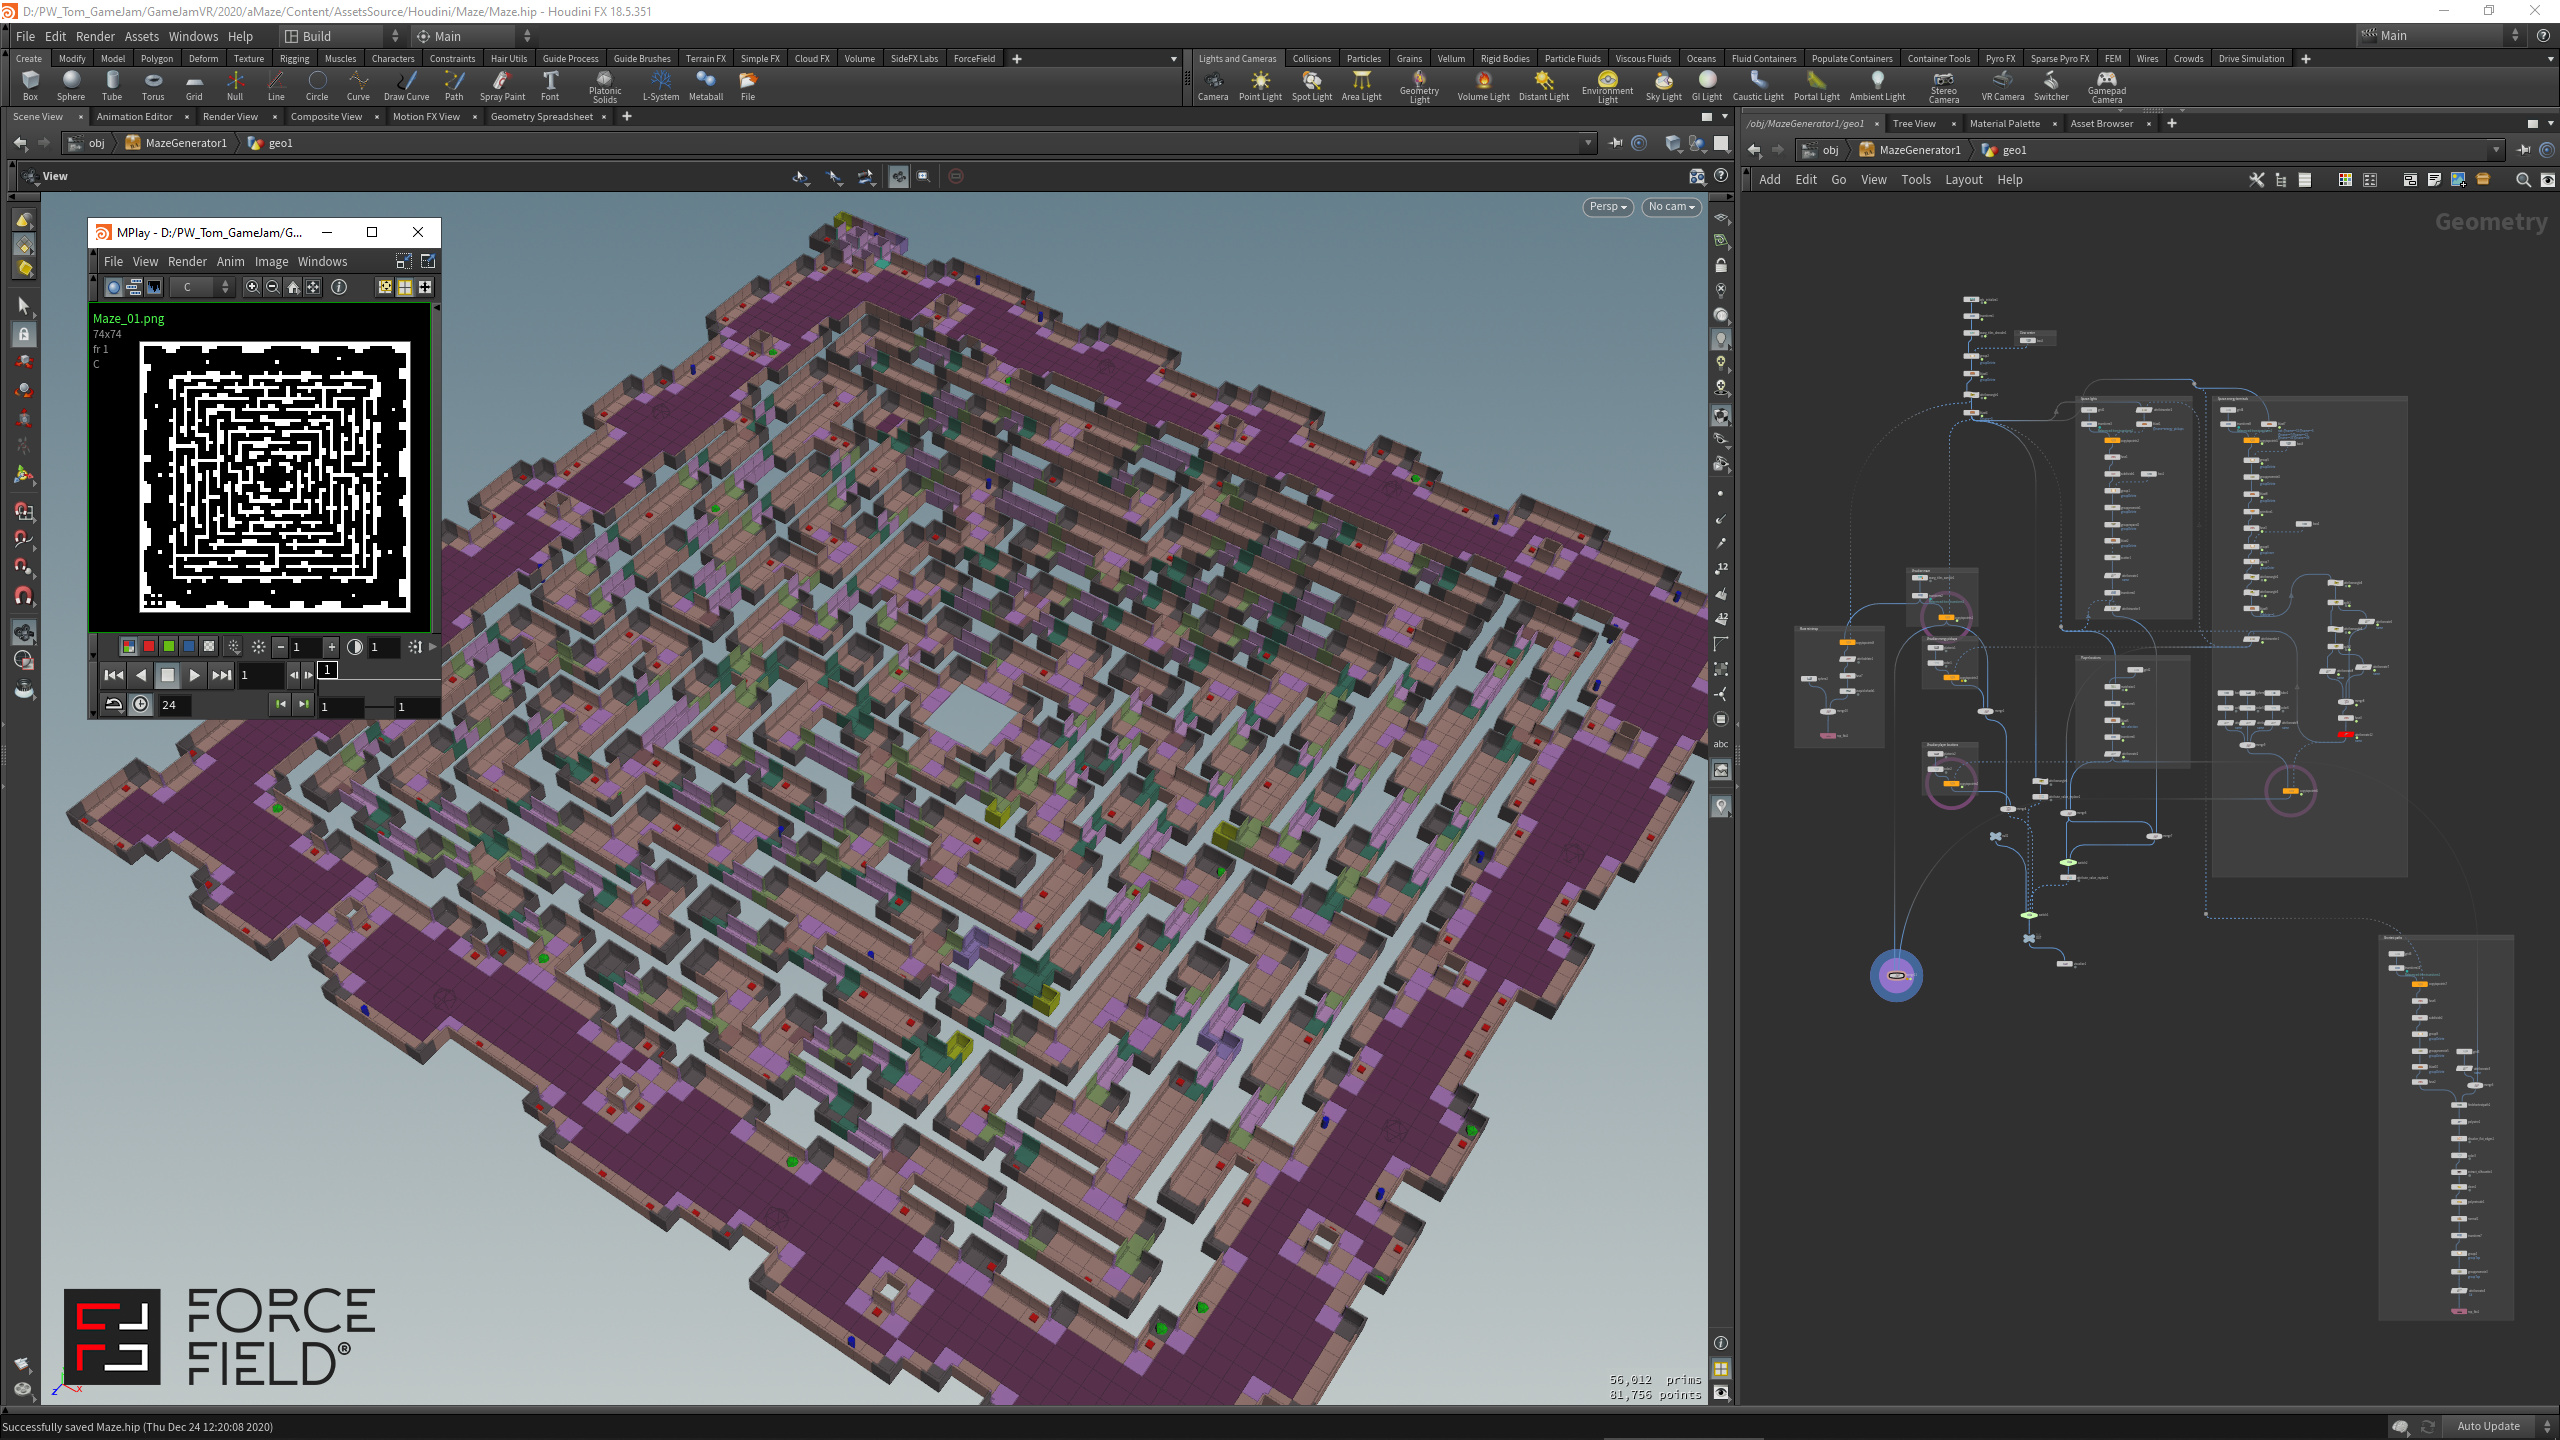The image size is (2560, 1440).
Task: Open the Render menu in MPlay
Action: click(x=186, y=261)
